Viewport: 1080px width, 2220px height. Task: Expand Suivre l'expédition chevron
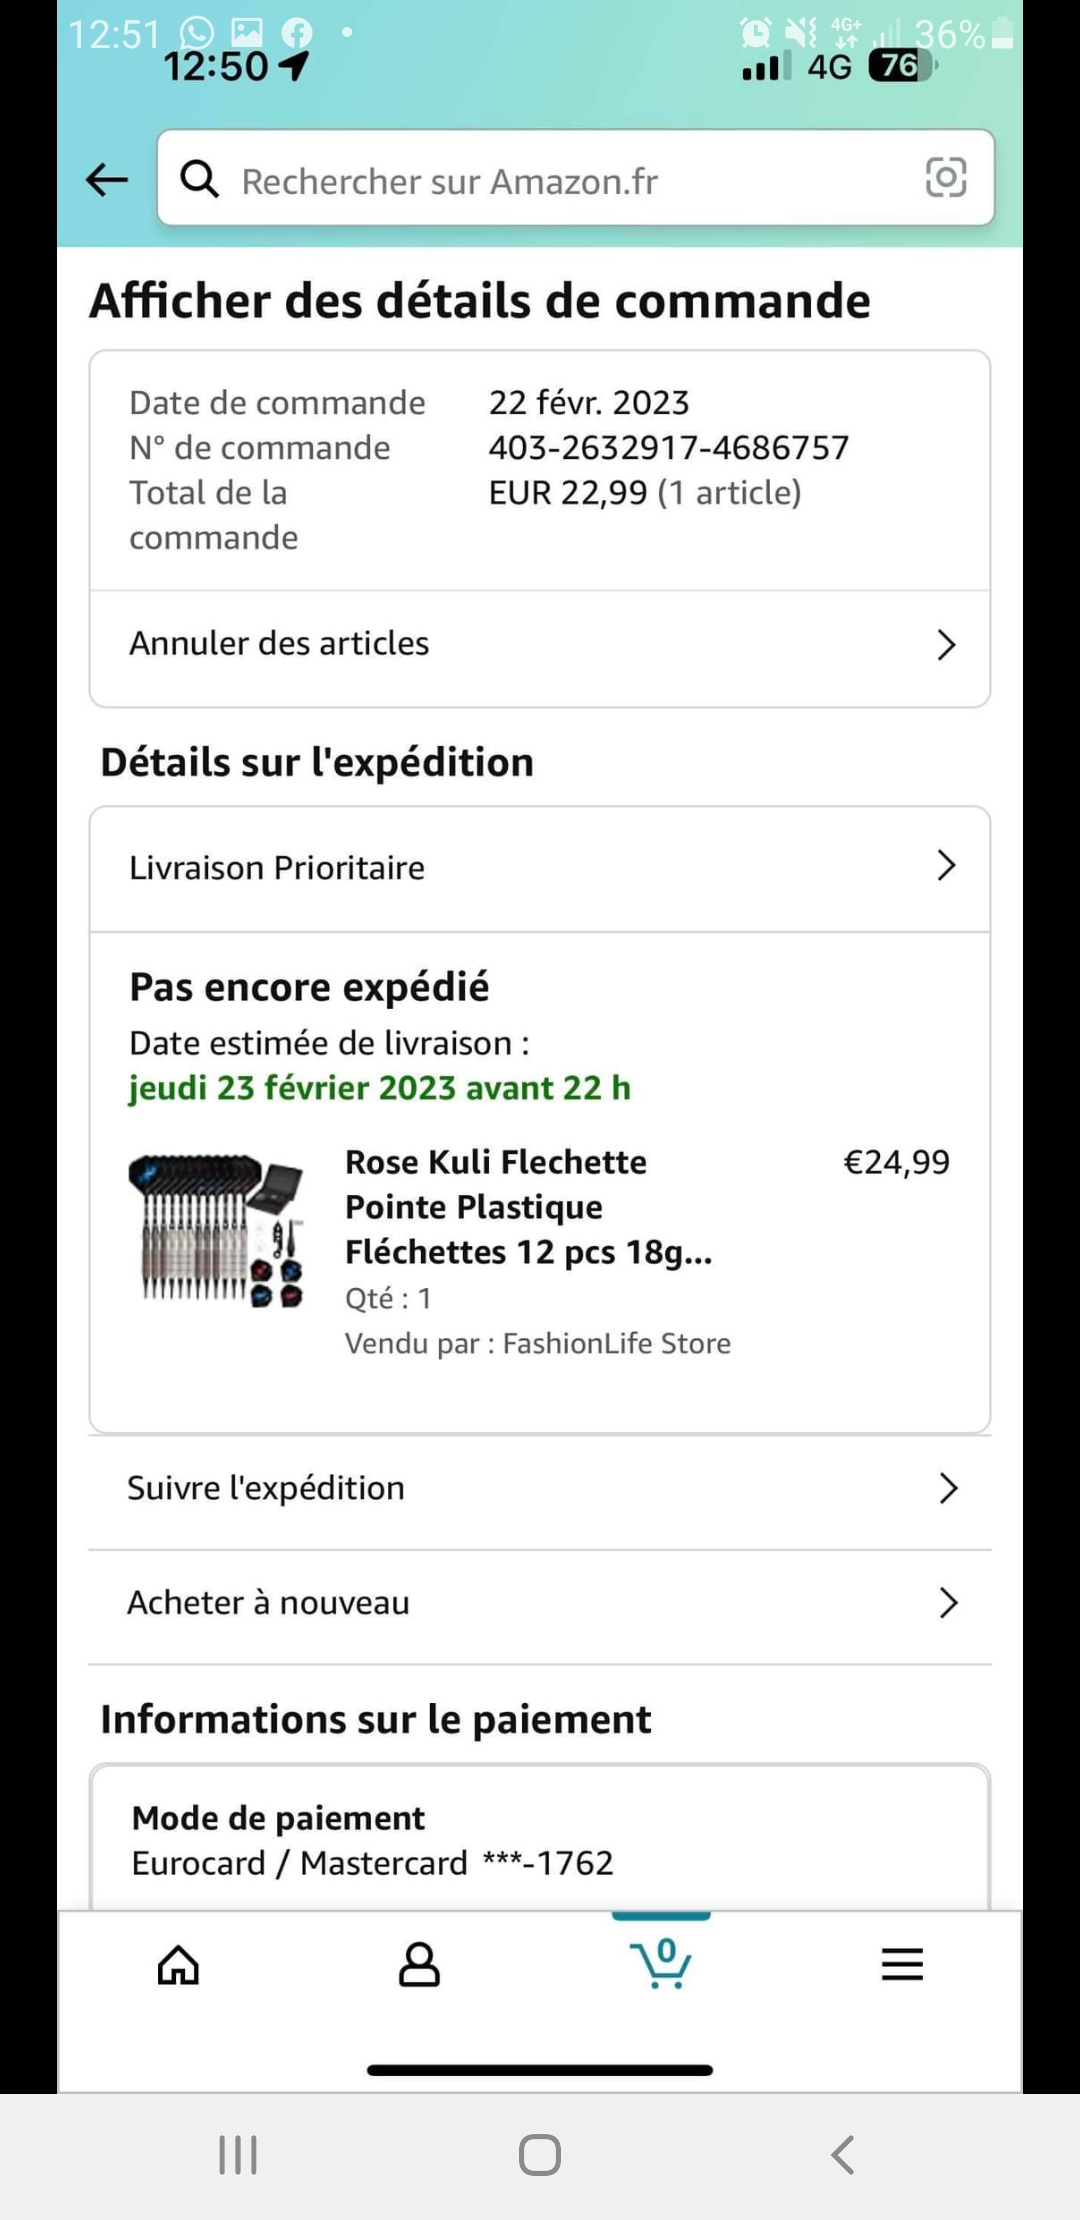pyautogui.click(x=948, y=1488)
